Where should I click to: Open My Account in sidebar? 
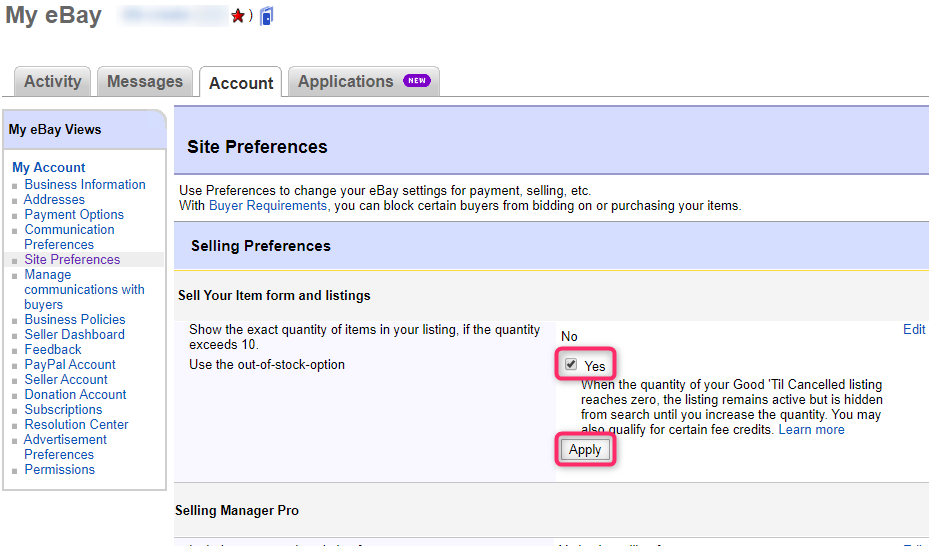(49, 168)
